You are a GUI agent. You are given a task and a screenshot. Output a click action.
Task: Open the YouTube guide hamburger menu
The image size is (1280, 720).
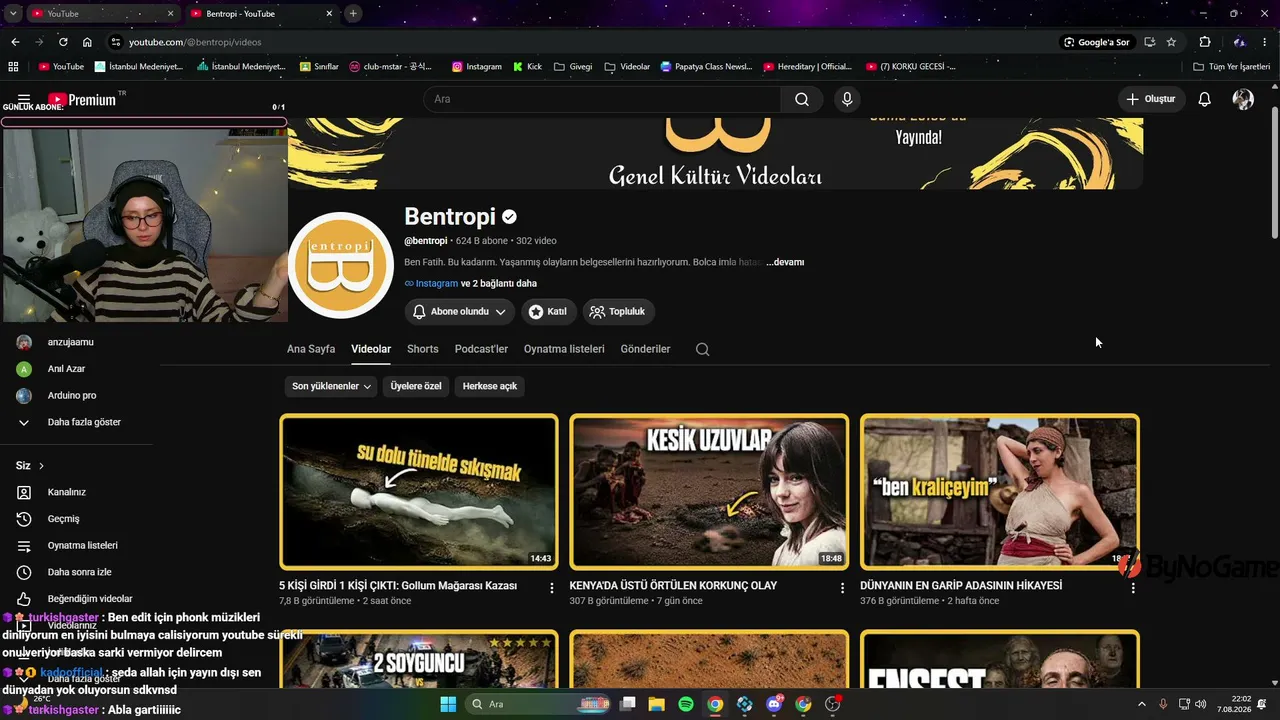(x=24, y=99)
